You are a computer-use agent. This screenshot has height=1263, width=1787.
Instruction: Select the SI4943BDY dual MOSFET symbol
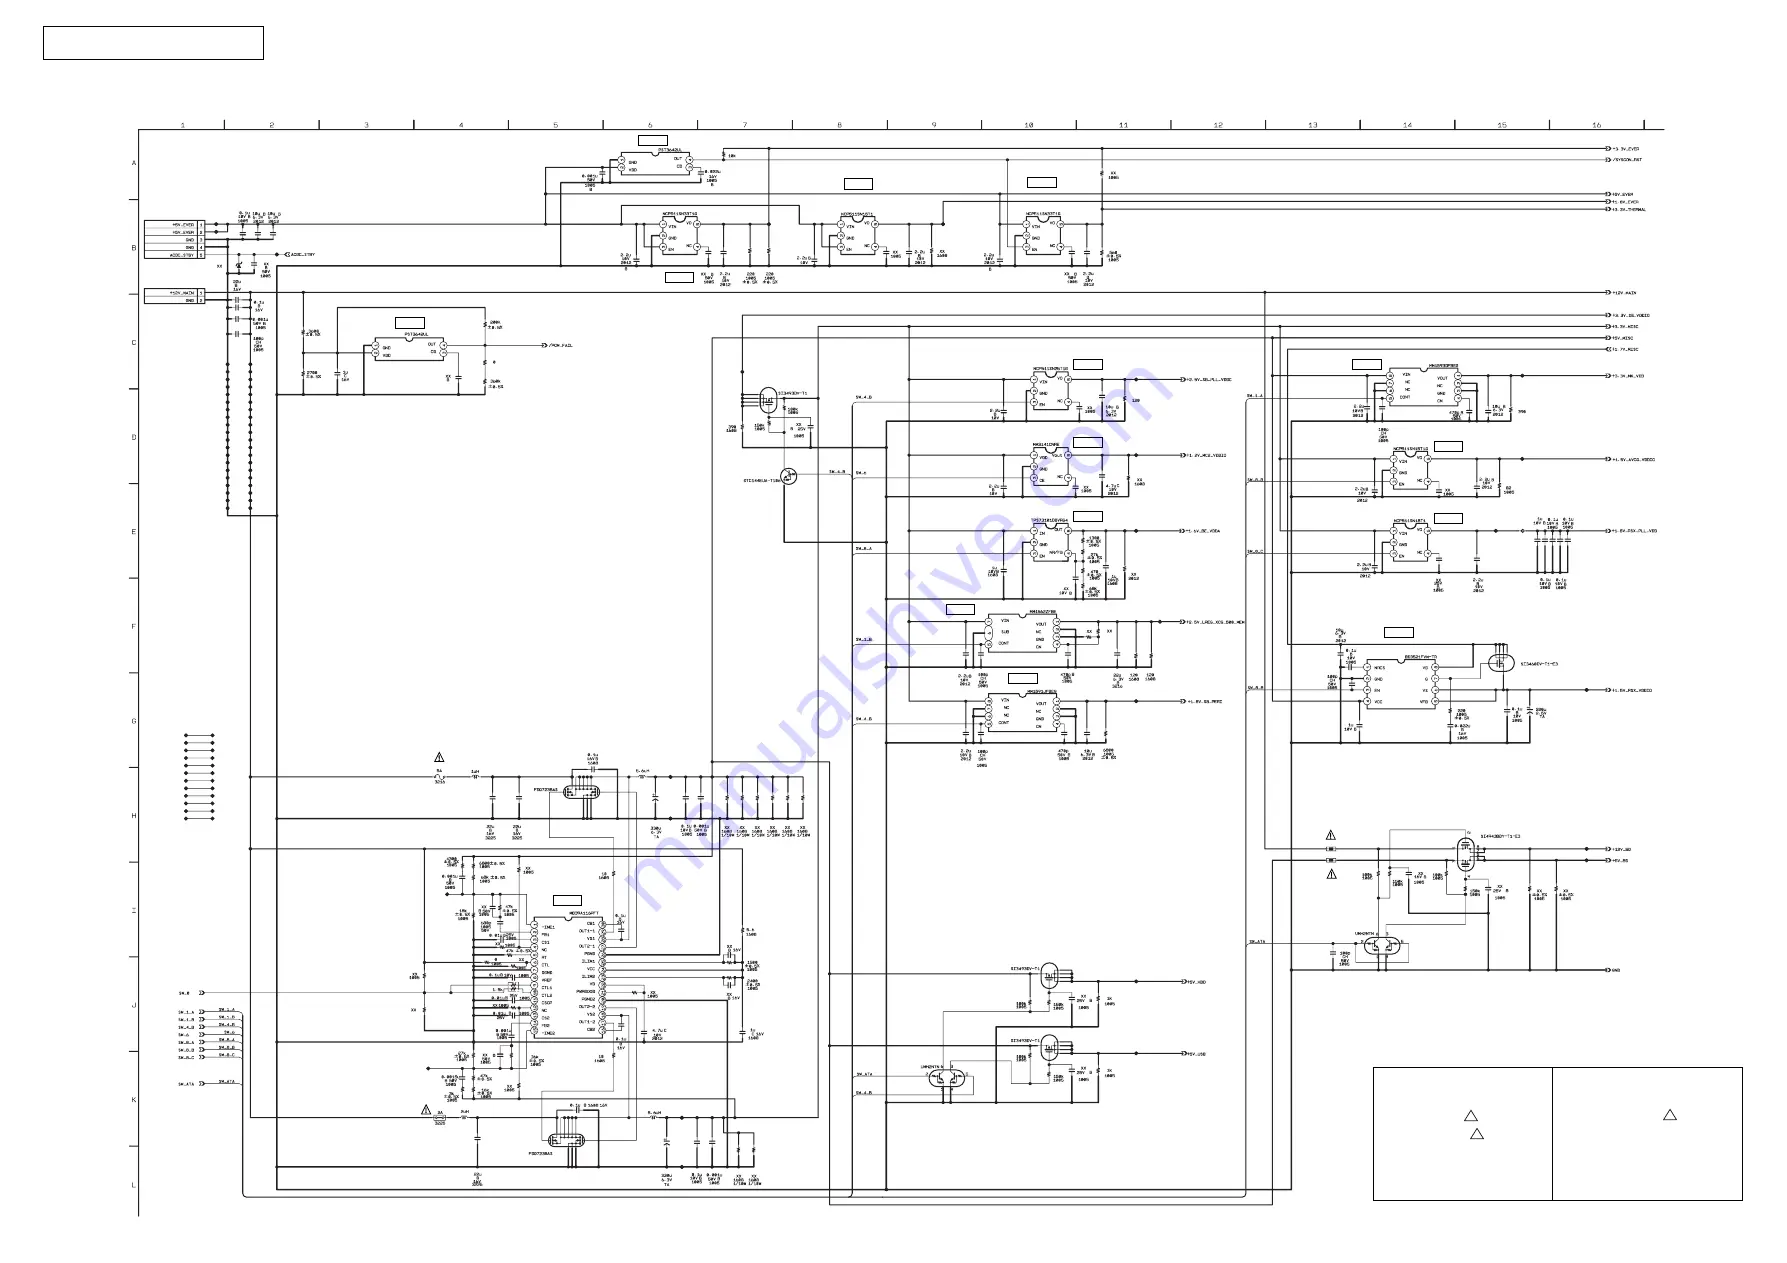[x=1464, y=856]
